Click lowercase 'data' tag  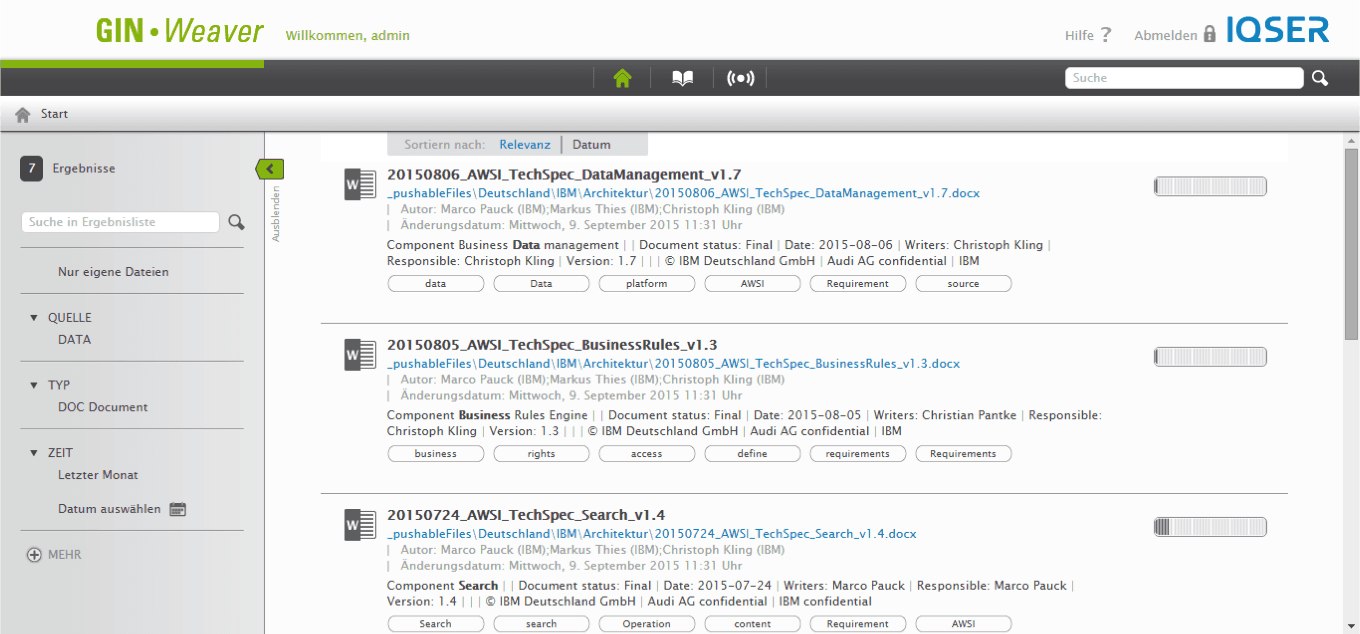tap(435, 284)
